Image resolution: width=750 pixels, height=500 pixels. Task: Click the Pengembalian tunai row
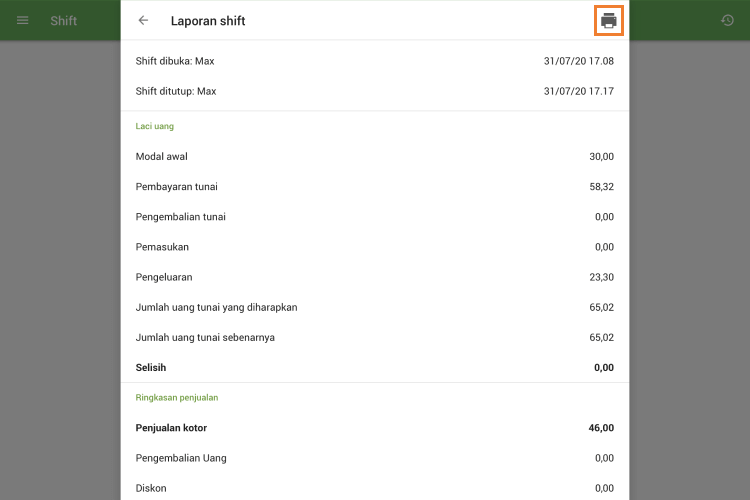coord(374,216)
